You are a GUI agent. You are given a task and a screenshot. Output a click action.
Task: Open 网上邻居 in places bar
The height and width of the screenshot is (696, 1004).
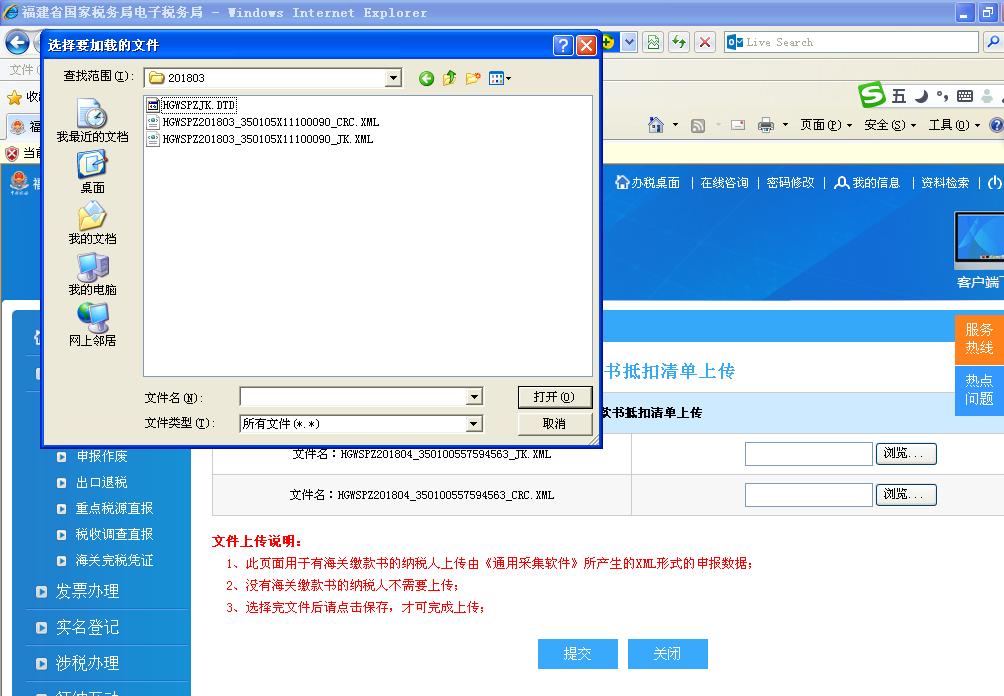(x=92, y=325)
